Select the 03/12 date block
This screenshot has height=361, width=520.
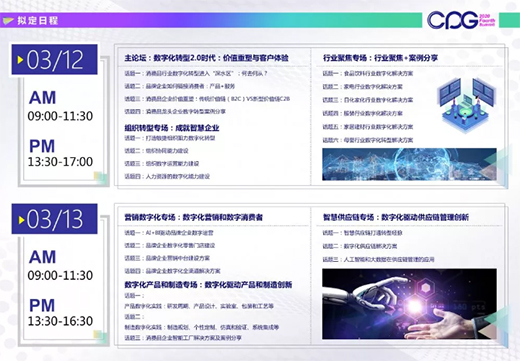[x=55, y=59]
